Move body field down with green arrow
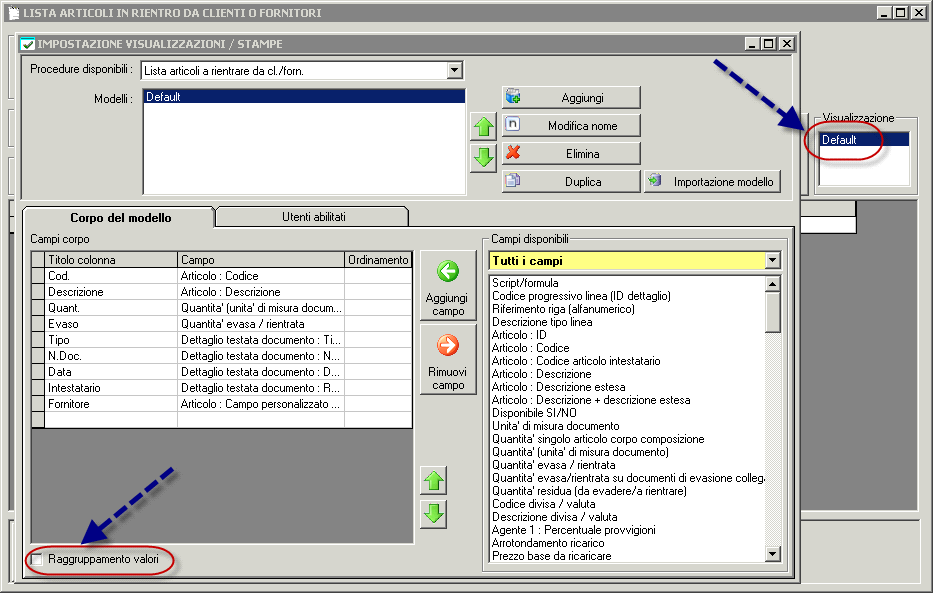The width and height of the screenshot is (933, 593). [x=434, y=513]
